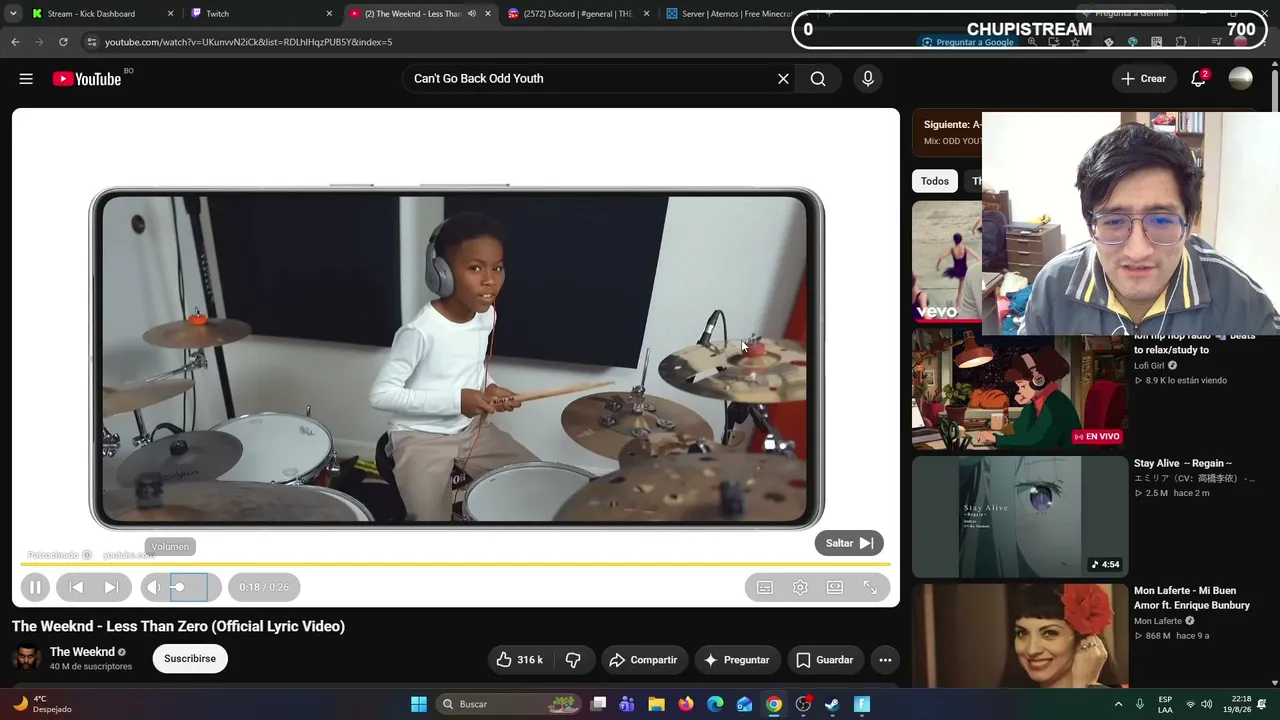Launch Microsoft Edge from the taskbar
The width and height of the screenshot is (1280, 720).
[x=715, y=704]
